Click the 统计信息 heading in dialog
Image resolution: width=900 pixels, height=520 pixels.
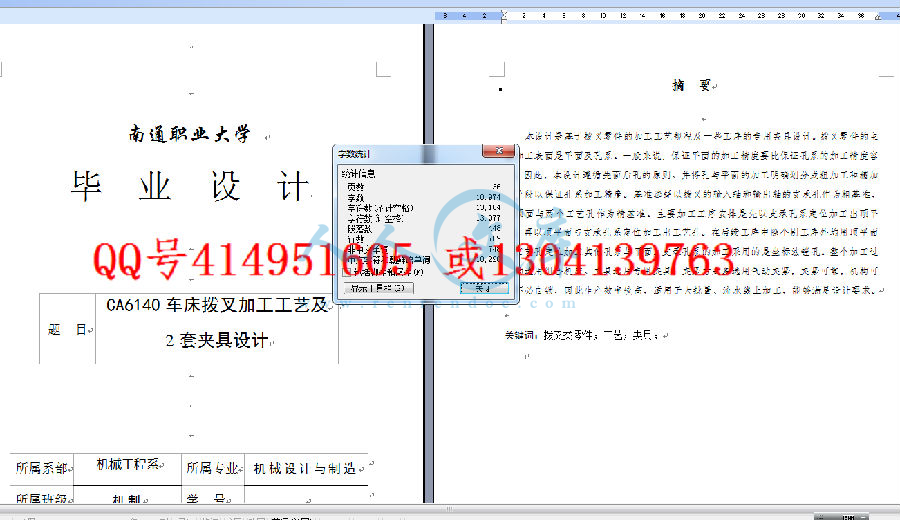coord(358,173)
